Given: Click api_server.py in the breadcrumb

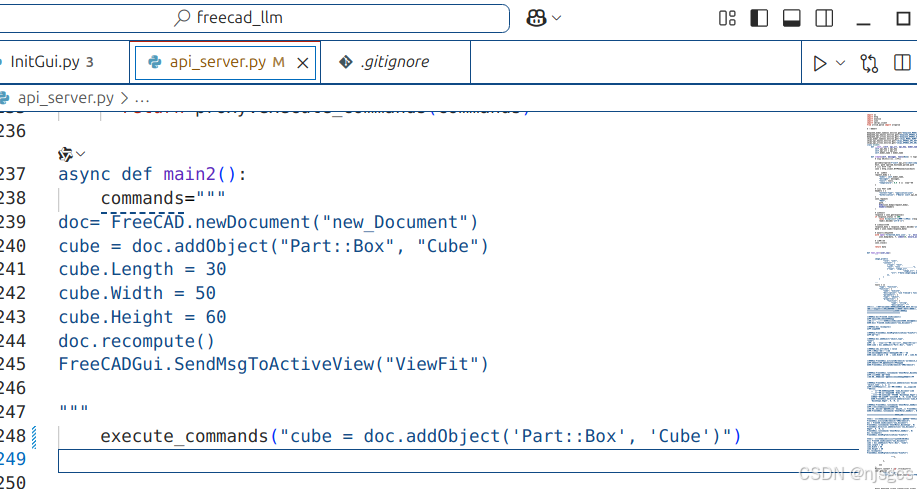Looking at the screenshot, I should 66,98.
